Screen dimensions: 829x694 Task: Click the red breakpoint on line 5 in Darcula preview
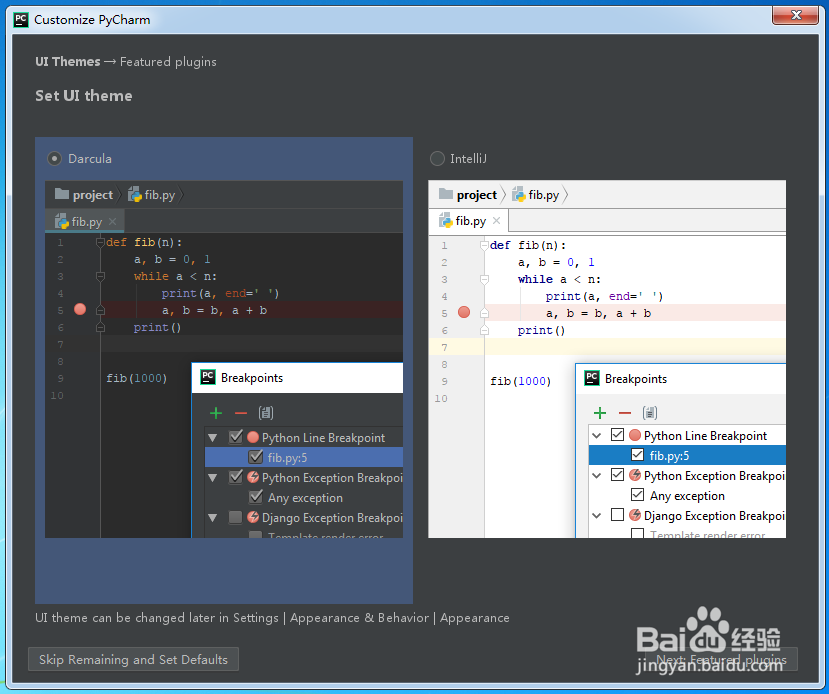pyautogui.click(x=80, y=309)
